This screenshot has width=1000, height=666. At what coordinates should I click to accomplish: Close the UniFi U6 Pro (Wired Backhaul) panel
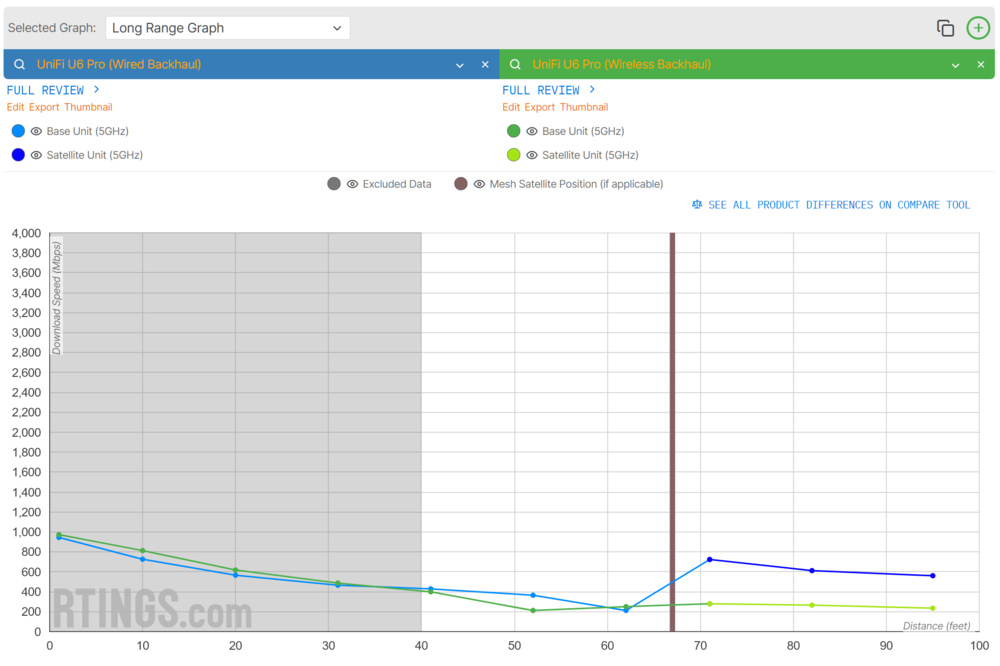(485, 63)
